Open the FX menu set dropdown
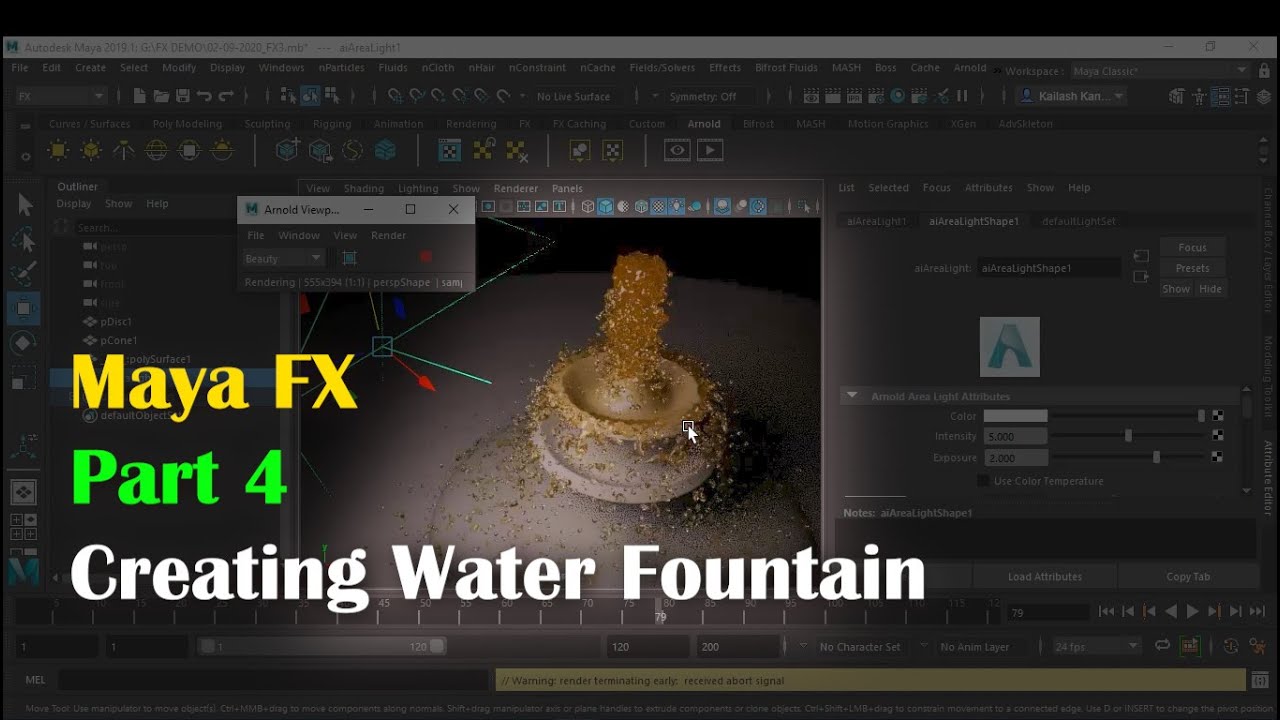The width and height of the screenshot is (1280, 720). pyautogui.click(x=60, y=96)
